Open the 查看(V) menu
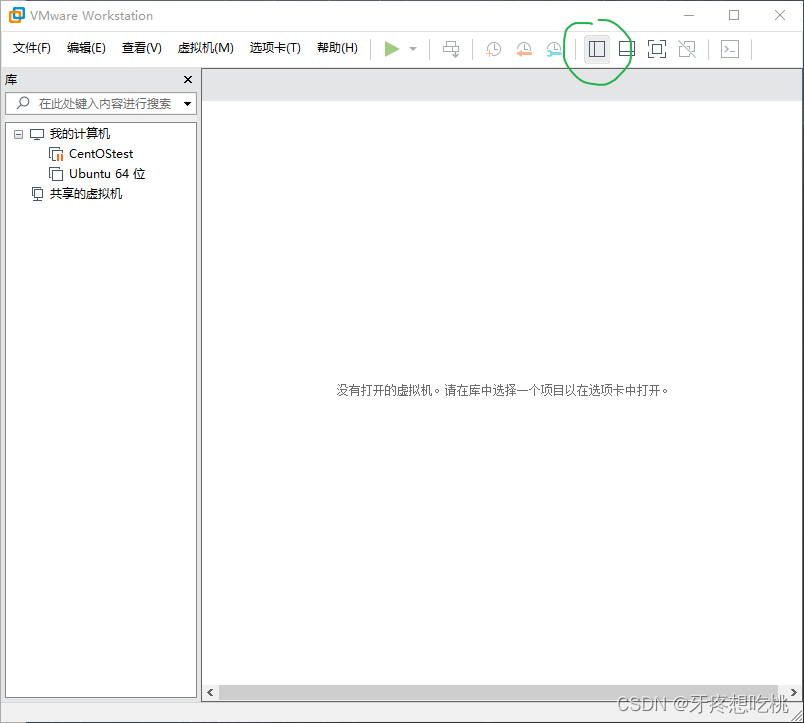804x723 pixels. [x=142, y=48]
